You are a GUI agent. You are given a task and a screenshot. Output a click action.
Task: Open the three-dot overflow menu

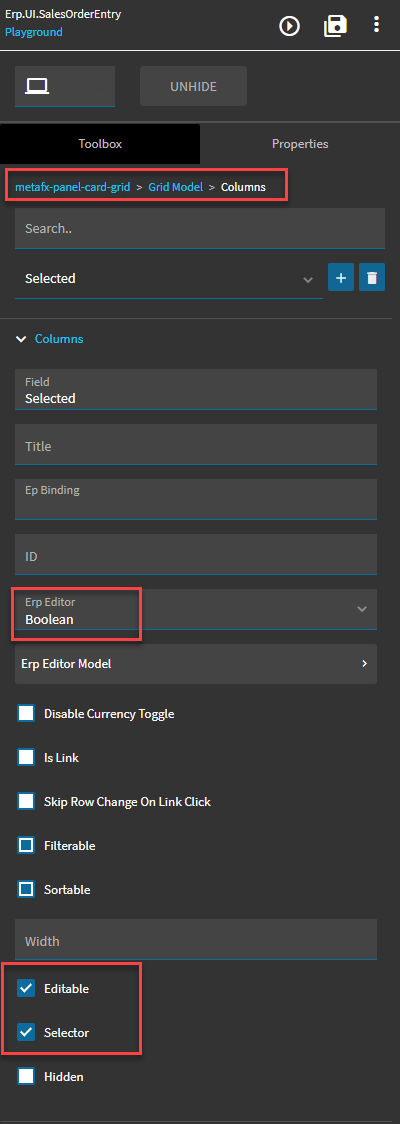click(x=376, y=25)
